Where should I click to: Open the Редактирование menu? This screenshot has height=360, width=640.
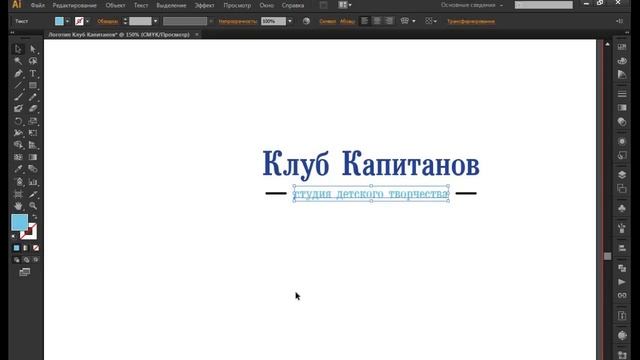click(74, 5)
